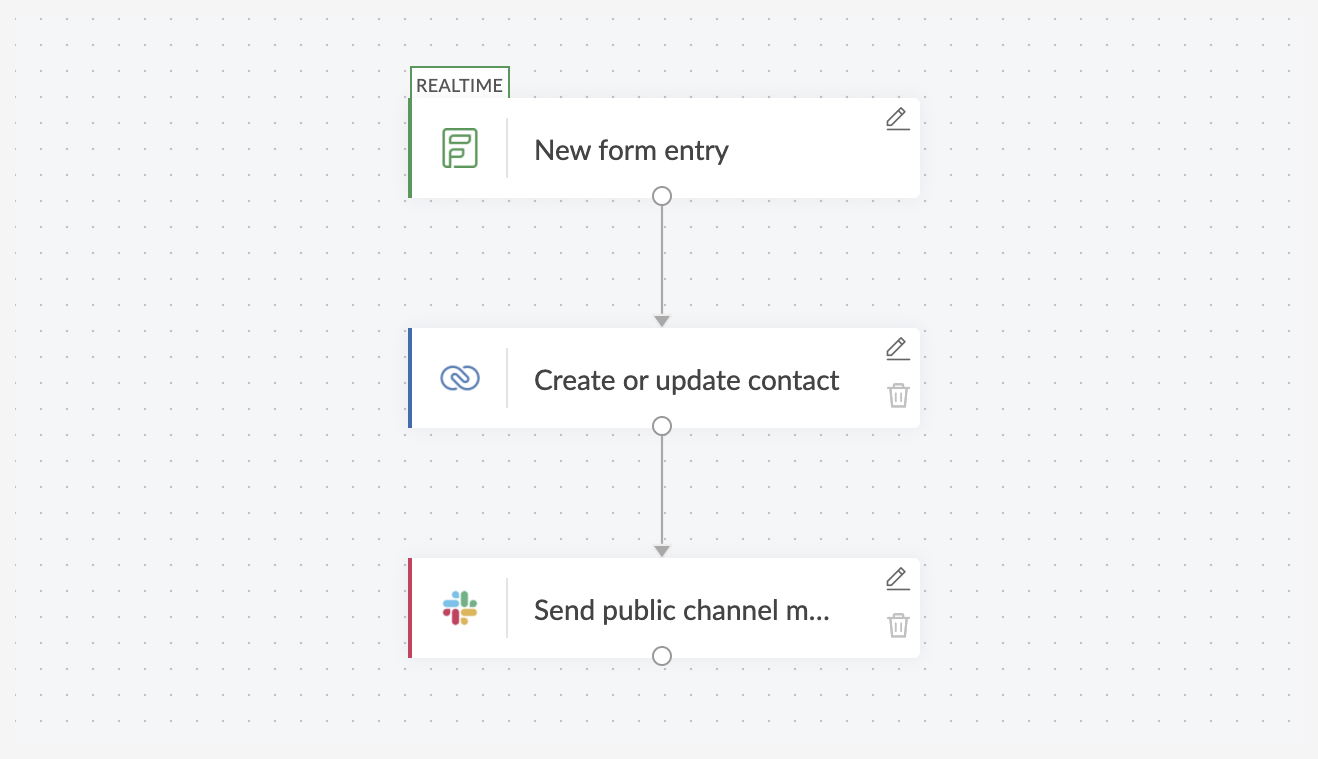The height and width of the screenshot is (759, 1318).
Task: Open pencil editor for Create or update contact
Action: (x=898, y=348)
